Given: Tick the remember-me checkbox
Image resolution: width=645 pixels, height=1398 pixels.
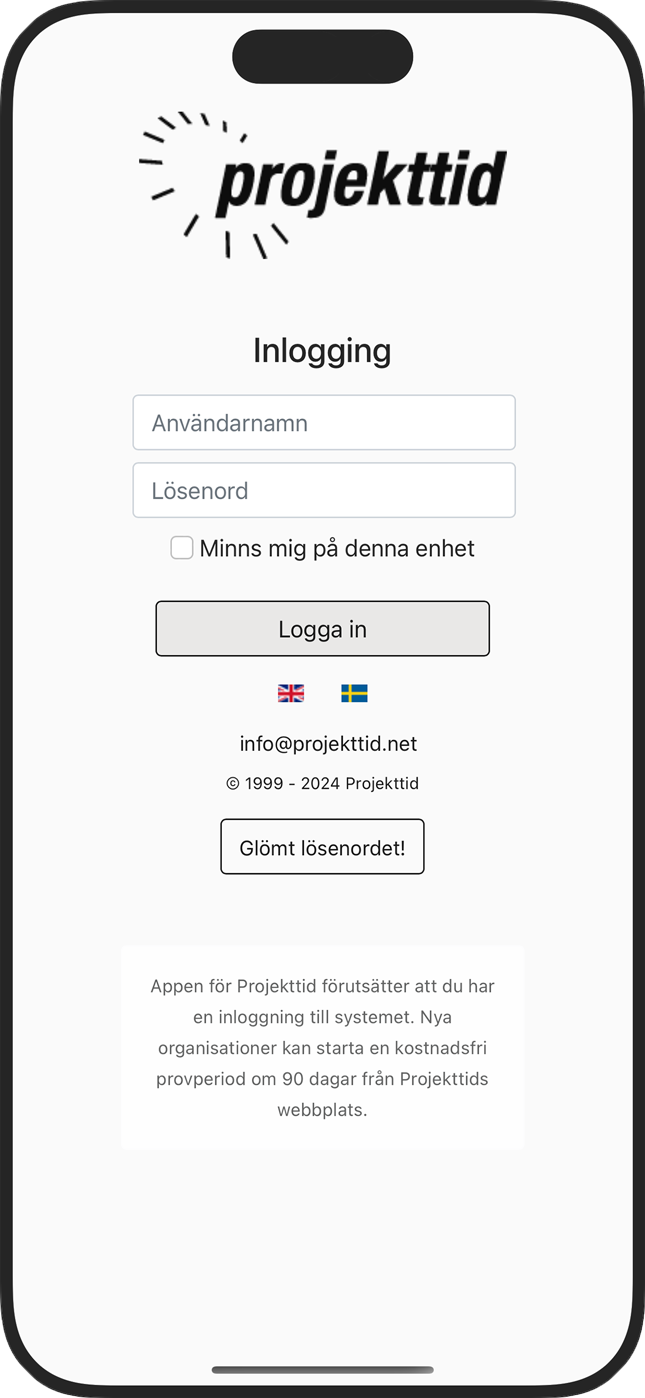Looking at the screenshot, I should pos(182,548).
